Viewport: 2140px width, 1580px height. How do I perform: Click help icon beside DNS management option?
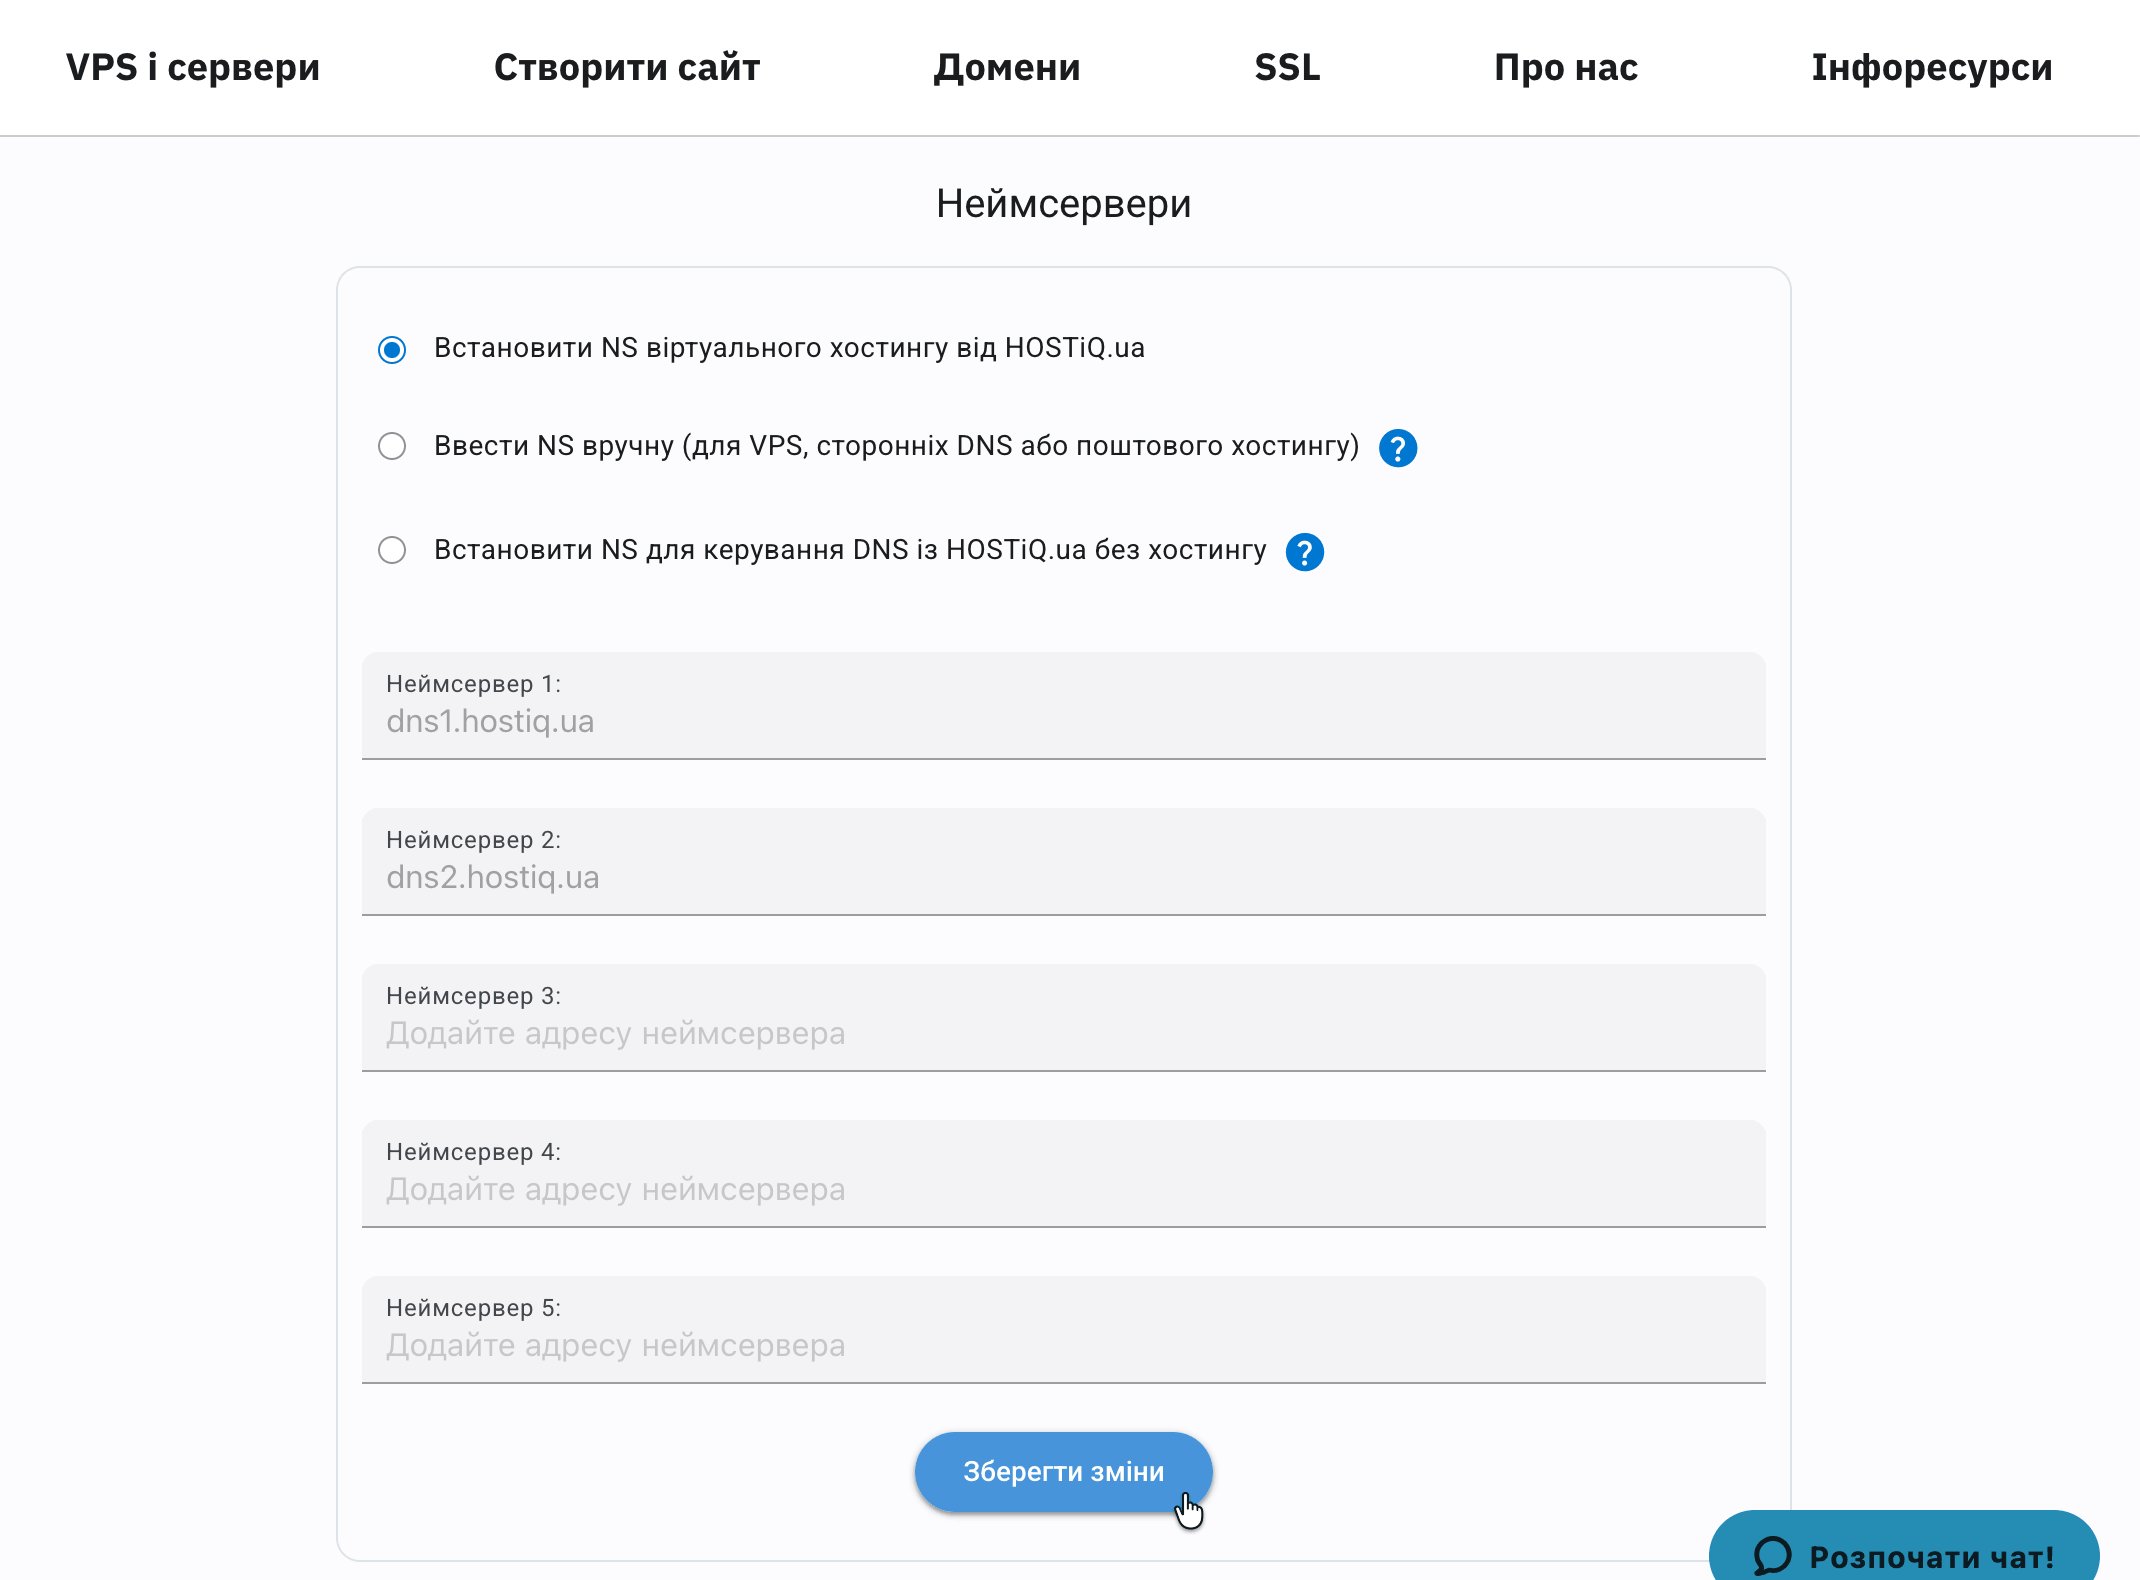coord(1305,550)
